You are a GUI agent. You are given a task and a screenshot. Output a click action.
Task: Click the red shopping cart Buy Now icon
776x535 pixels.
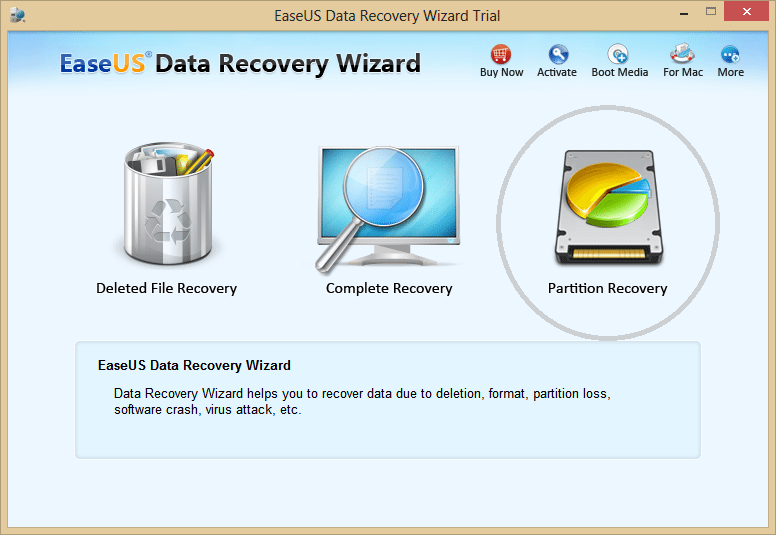pos(501,54)
